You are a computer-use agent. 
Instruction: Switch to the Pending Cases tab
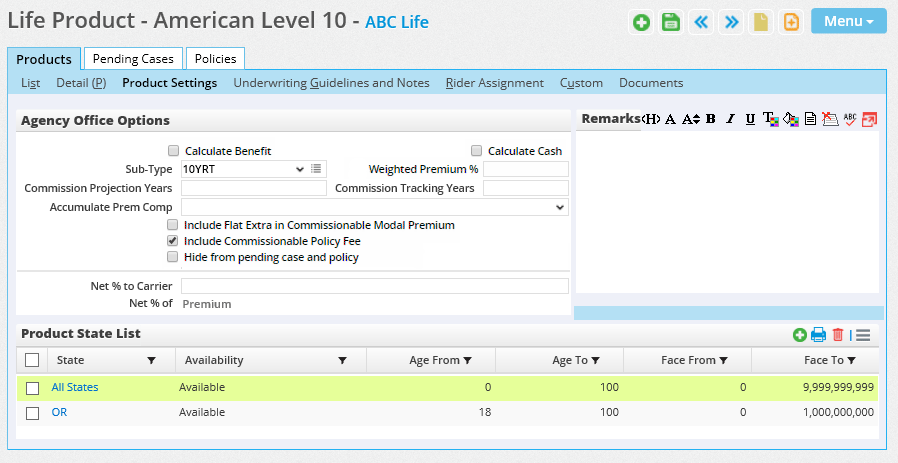coord(133,58)
